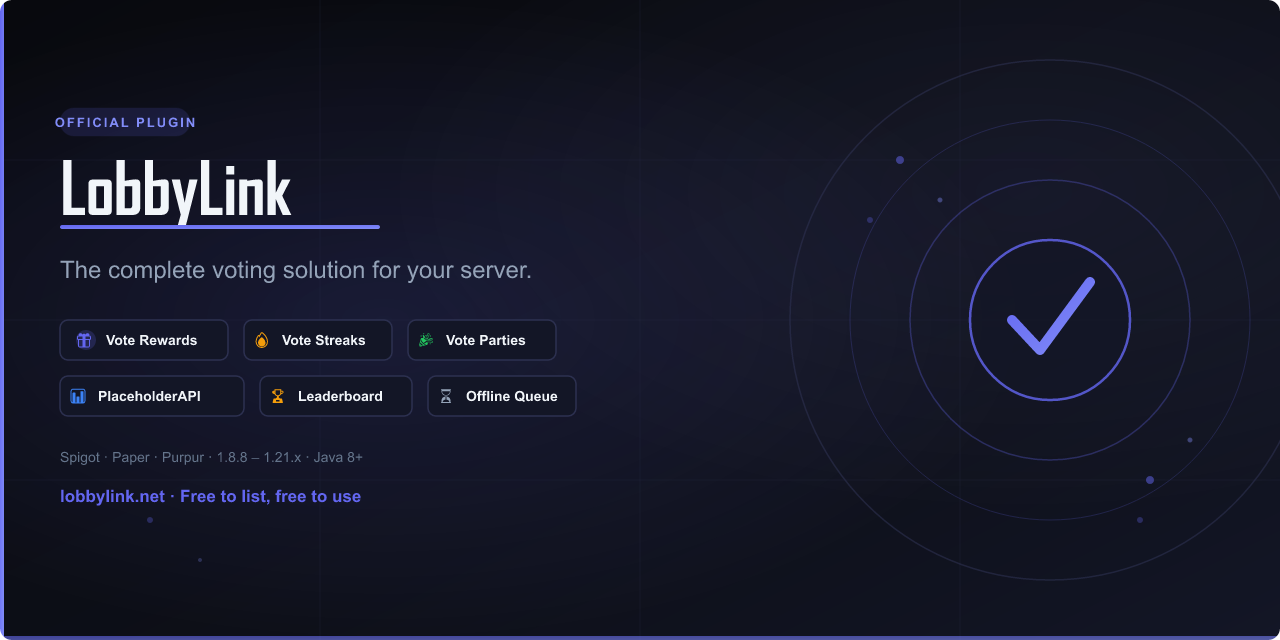Click the "Free to list, free to use" text
Screen dimensions: 1280x640
tap(270, 496)
